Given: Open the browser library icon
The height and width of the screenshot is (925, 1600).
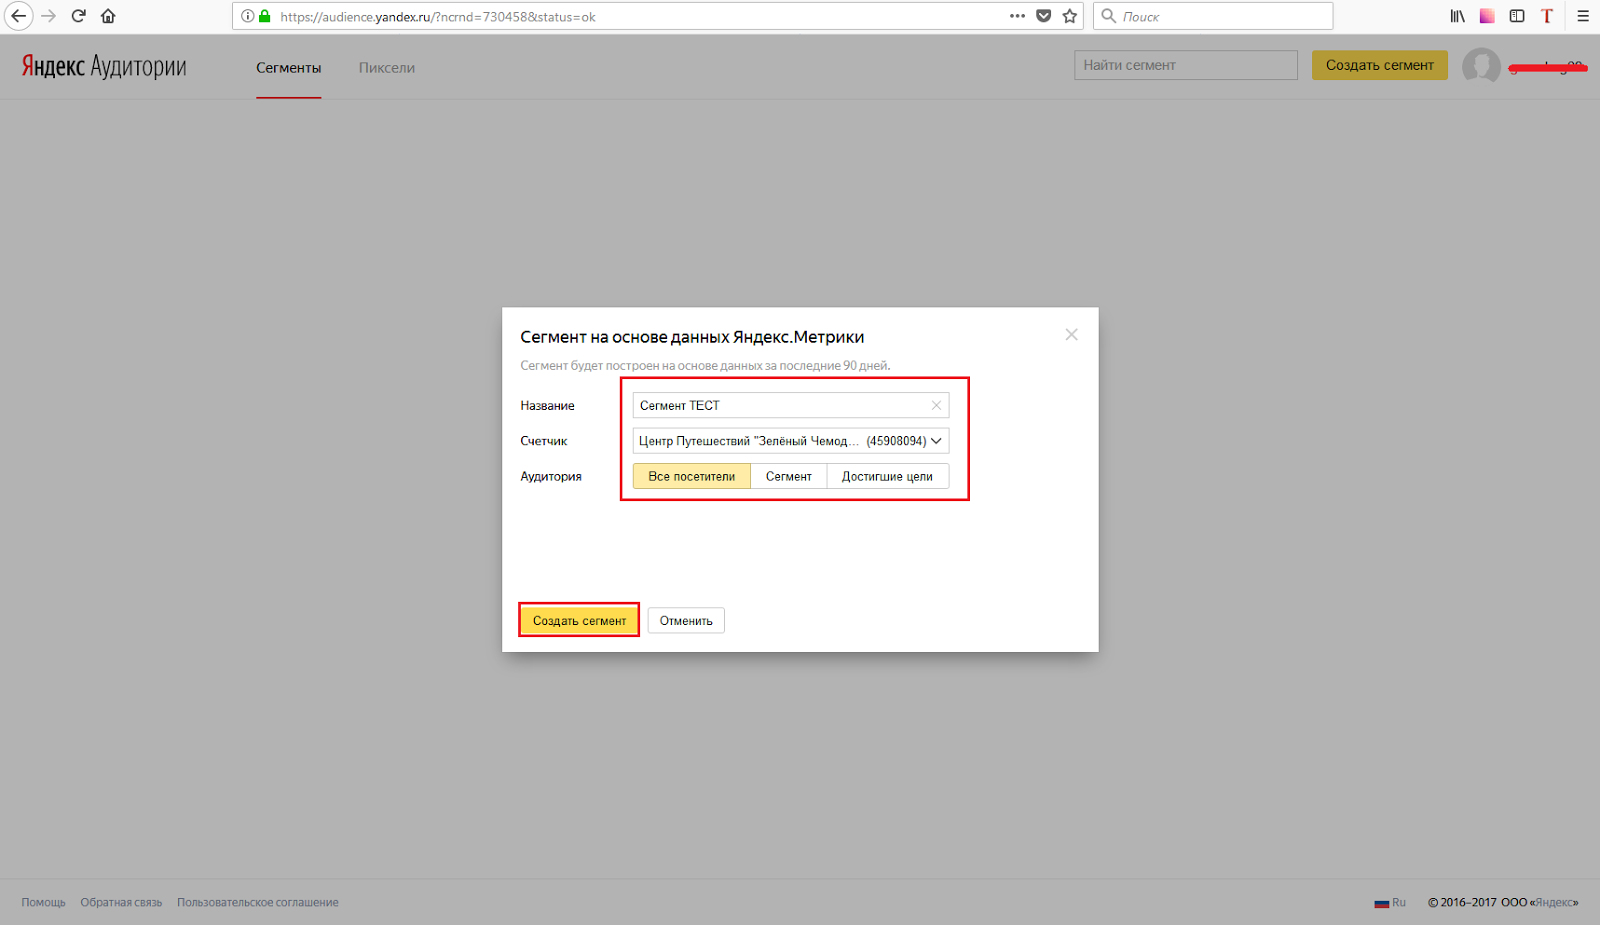Looking at the screenshot, I should pos(1458,16).
